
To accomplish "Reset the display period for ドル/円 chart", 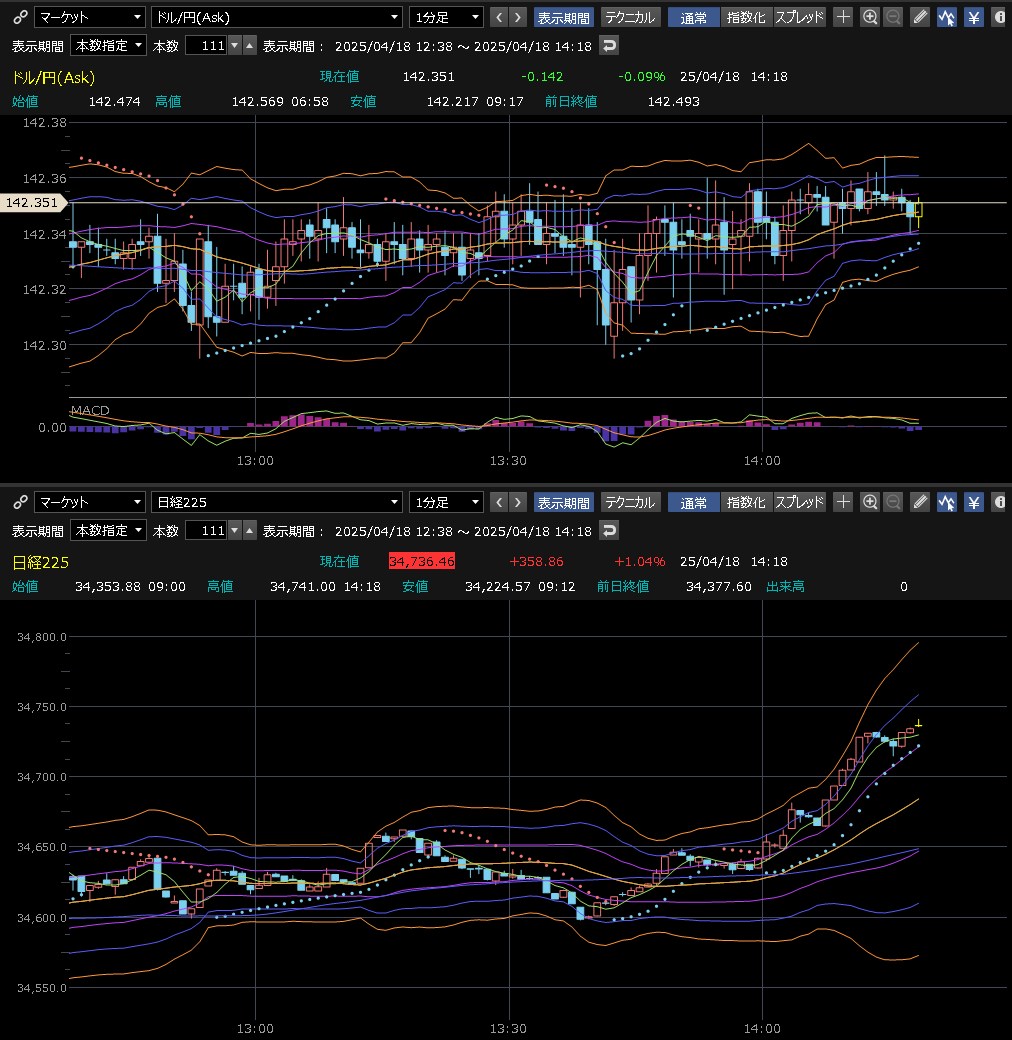I will [609, 46].
